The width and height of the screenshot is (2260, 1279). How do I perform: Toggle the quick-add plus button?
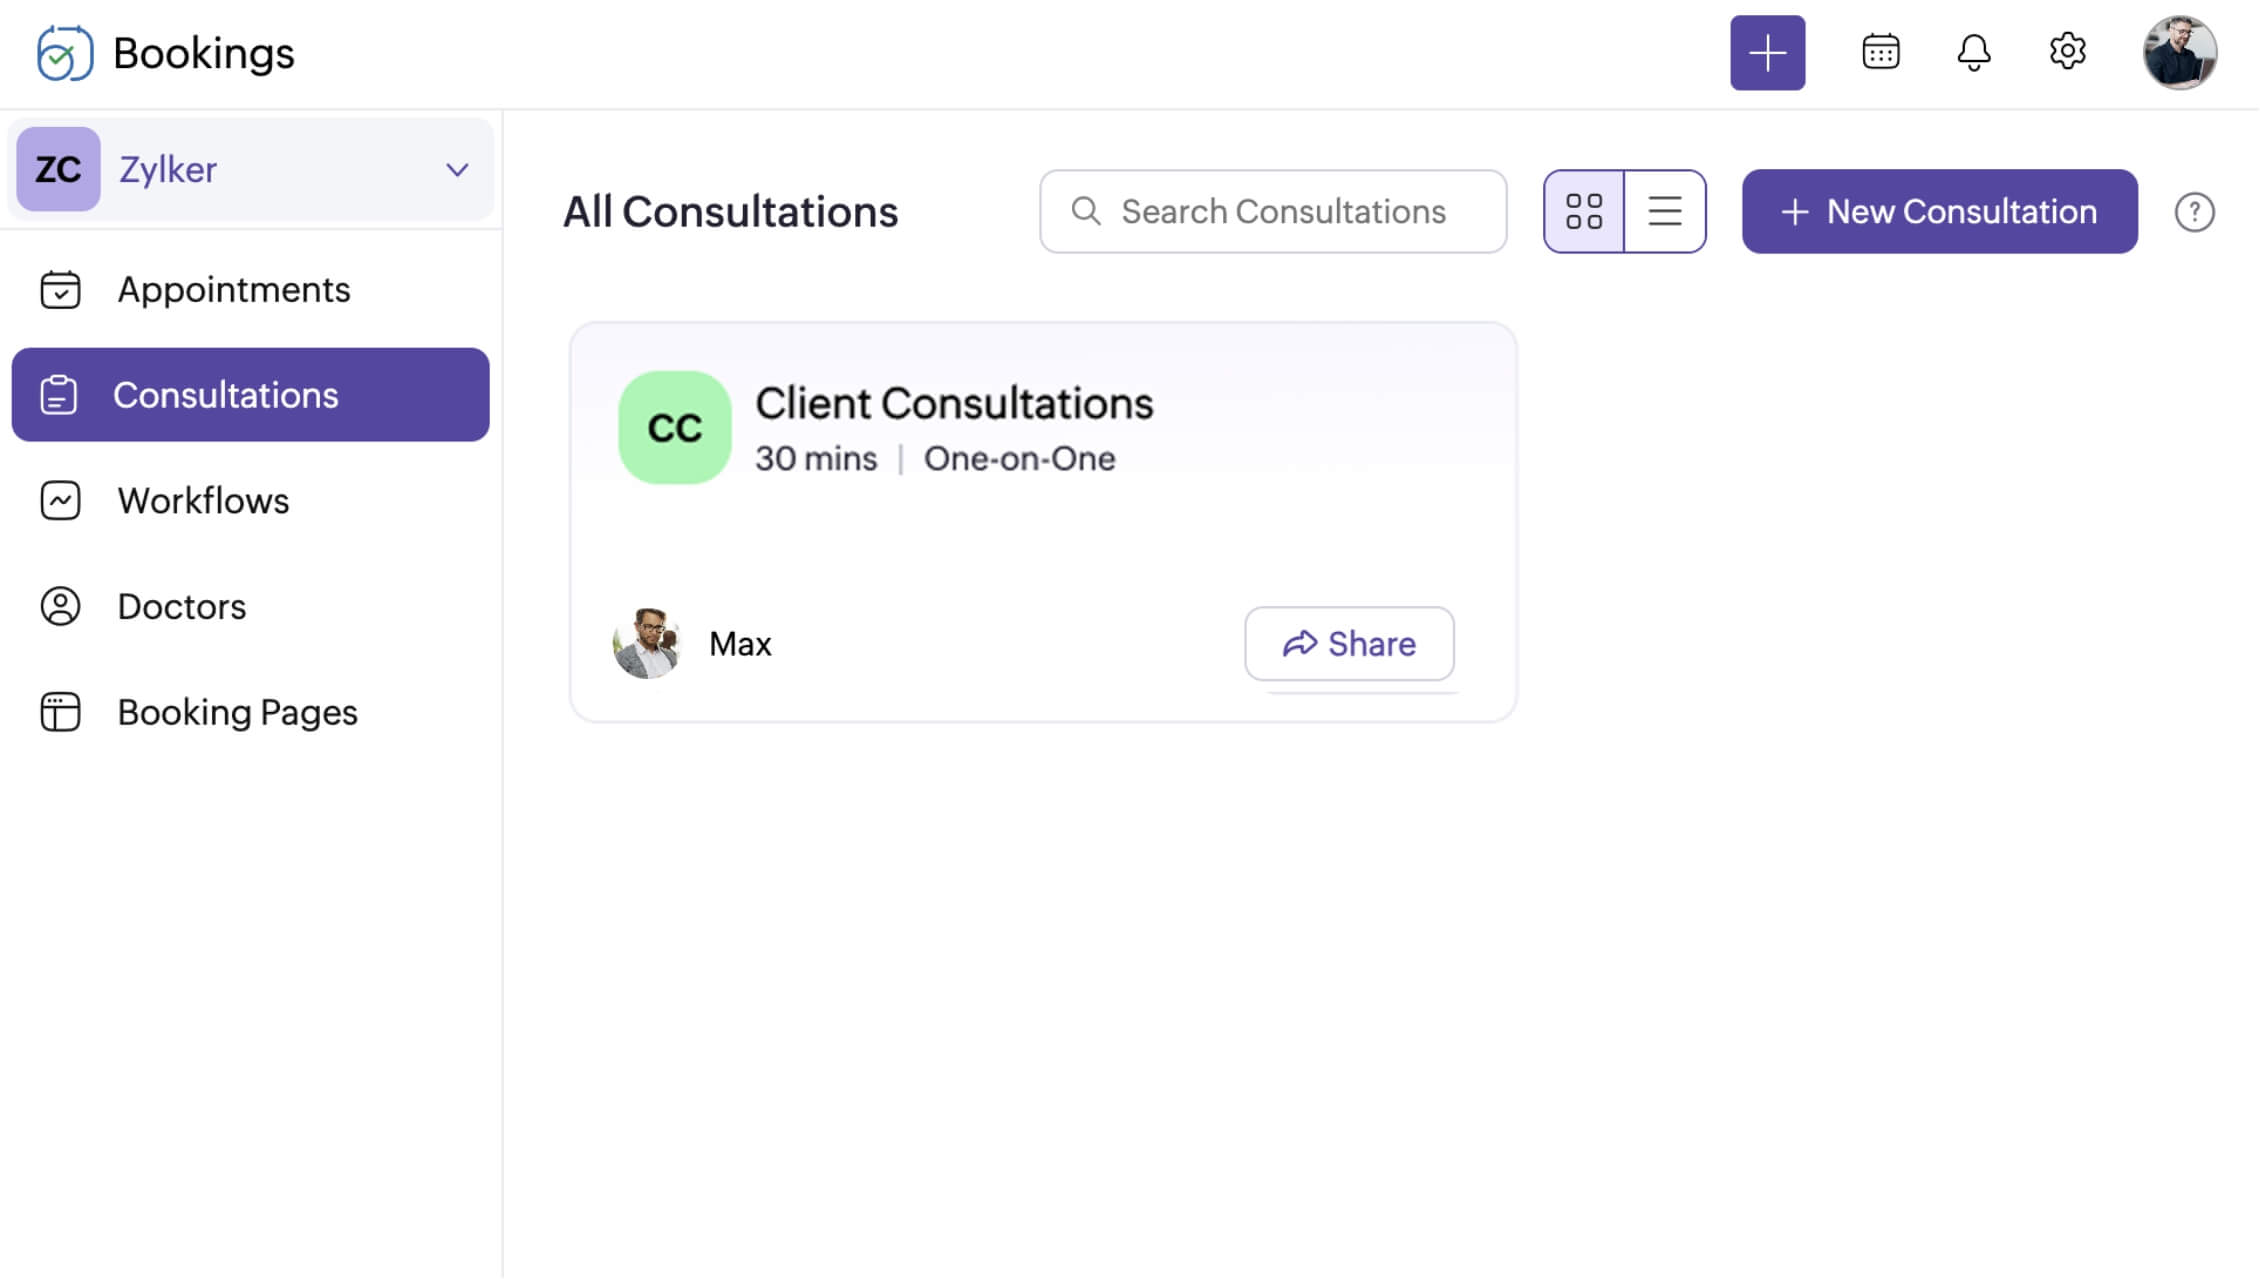[x=1768, y=52]
